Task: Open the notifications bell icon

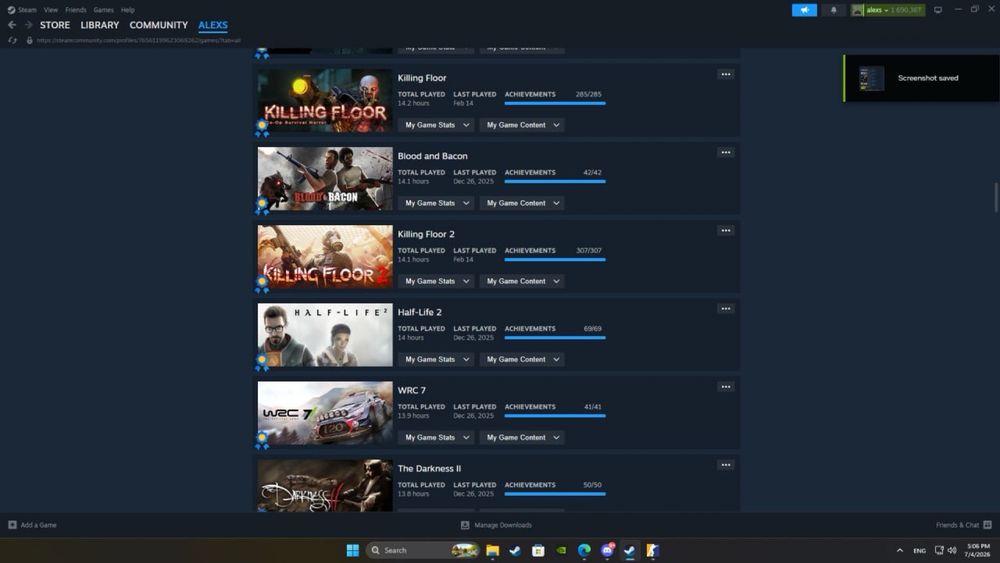Action: pos(833,10)
